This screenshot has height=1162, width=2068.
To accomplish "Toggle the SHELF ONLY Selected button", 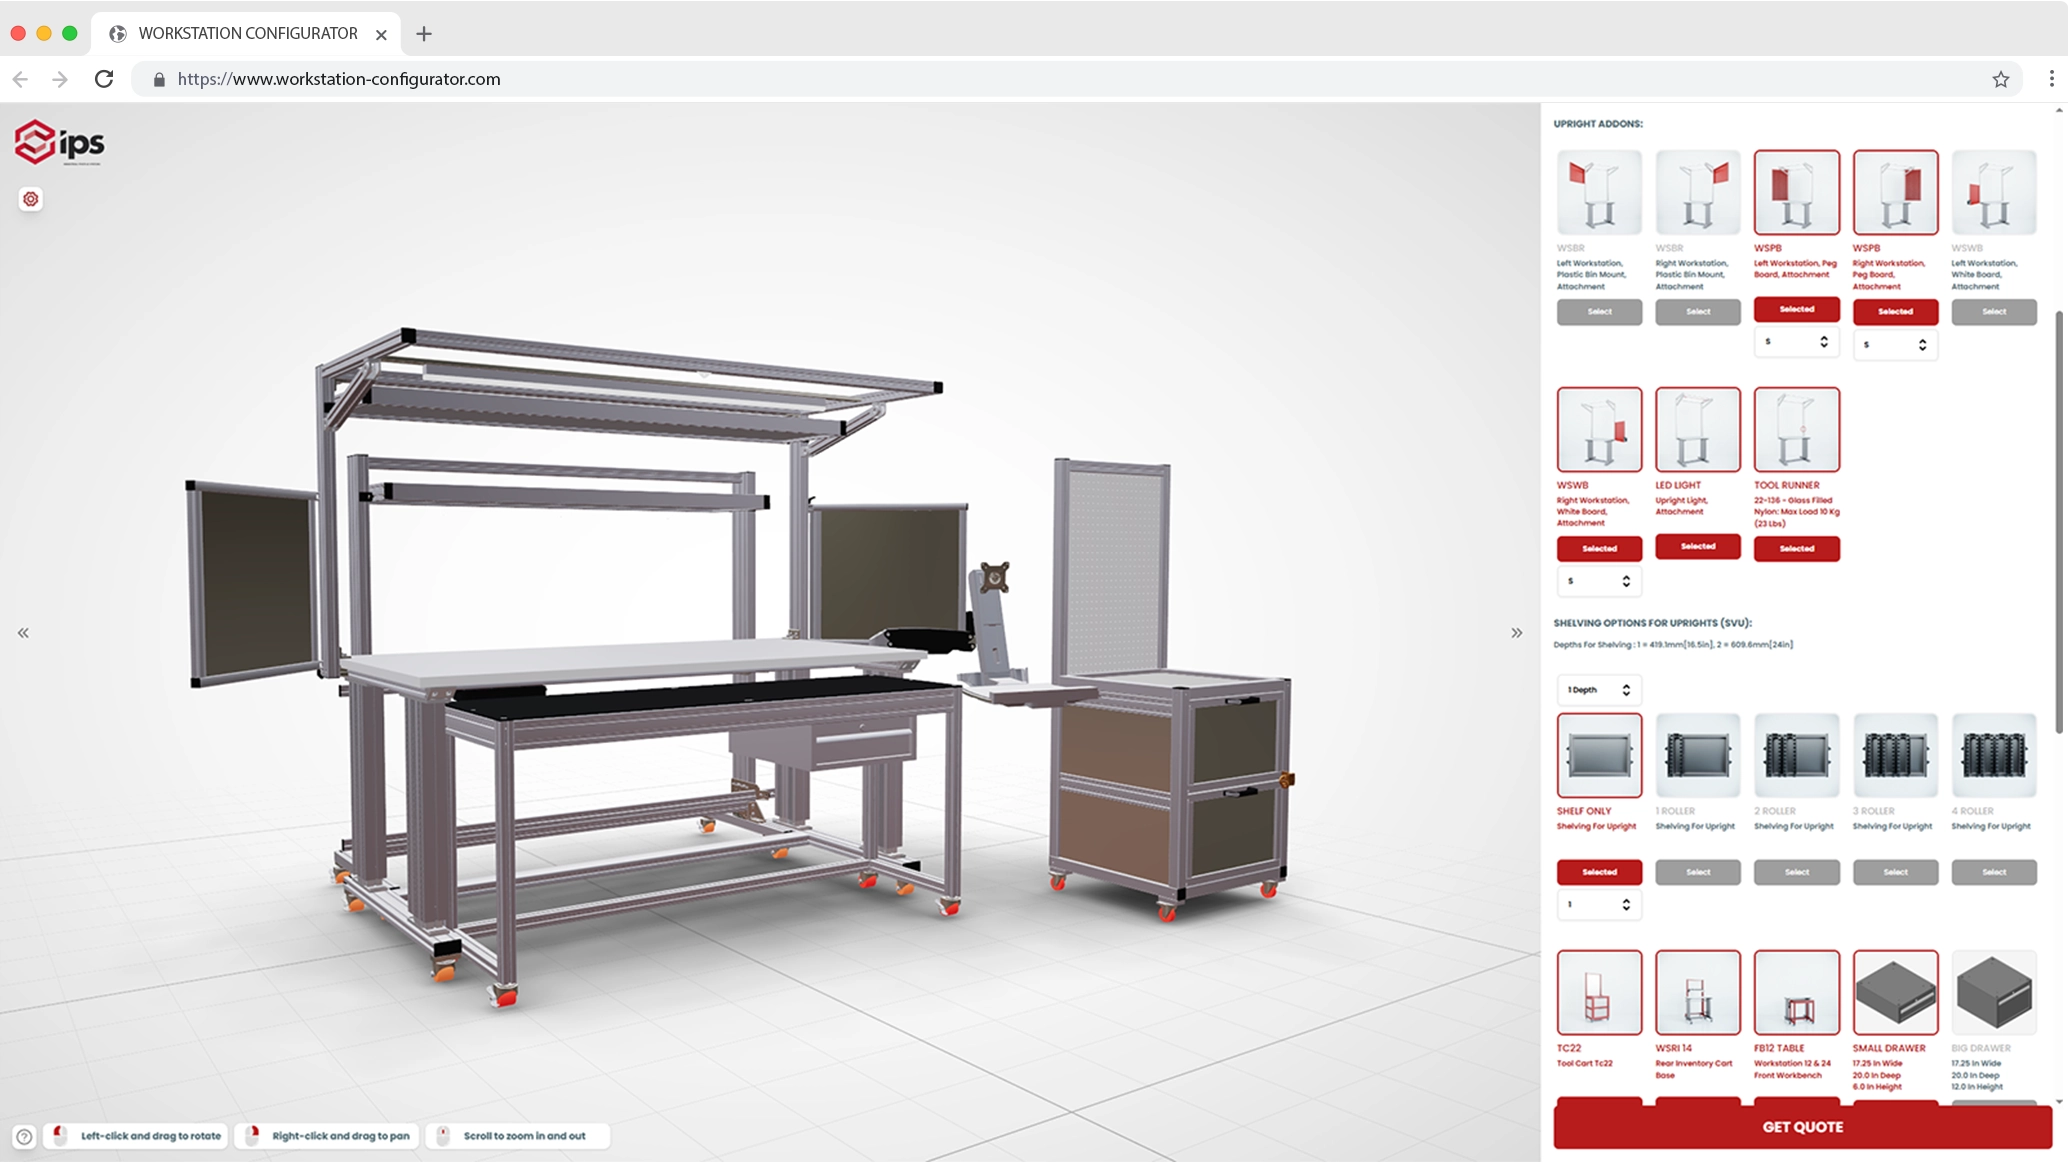I will coord(1599,872).
